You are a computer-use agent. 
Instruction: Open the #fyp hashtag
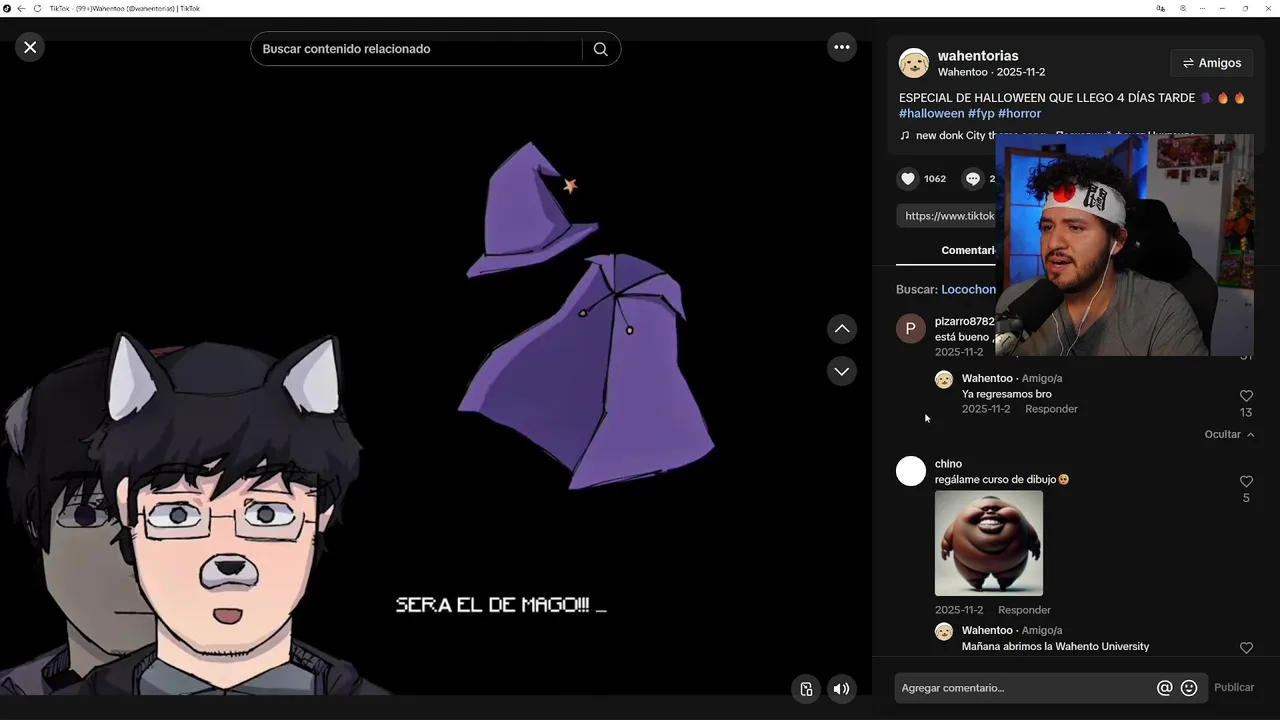981,113
